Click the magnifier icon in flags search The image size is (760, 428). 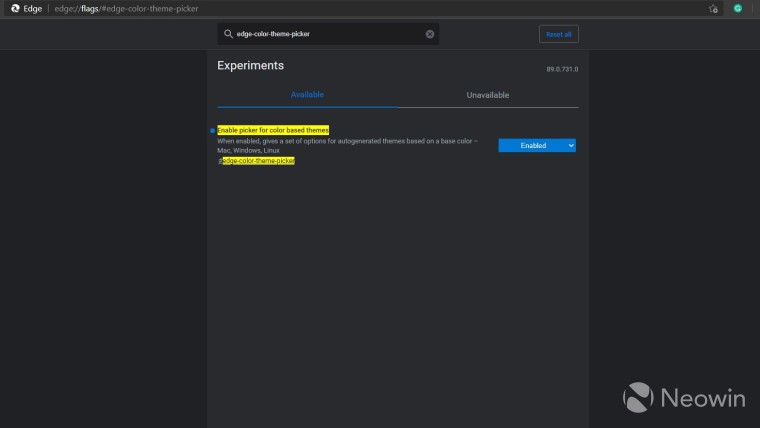[x=228, y=34]
